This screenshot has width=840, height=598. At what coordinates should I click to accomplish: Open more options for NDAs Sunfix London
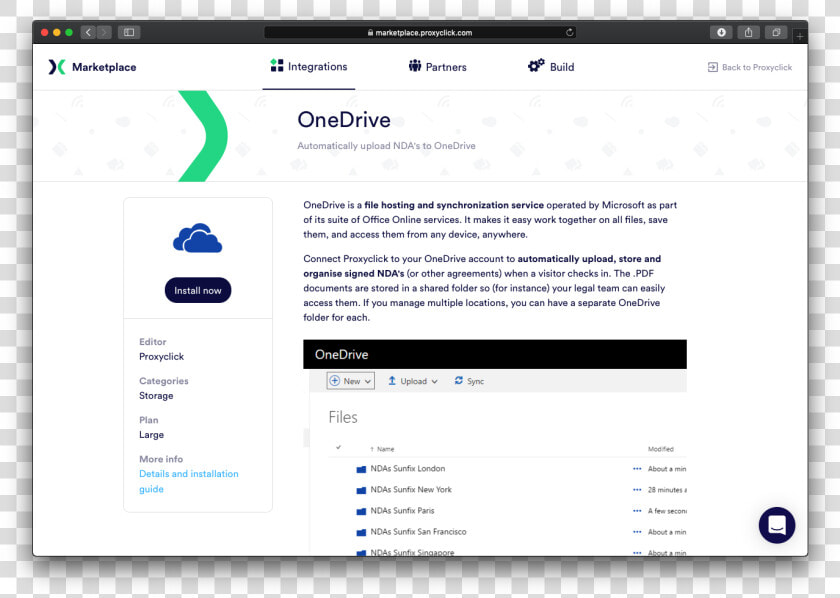point(637,469)
